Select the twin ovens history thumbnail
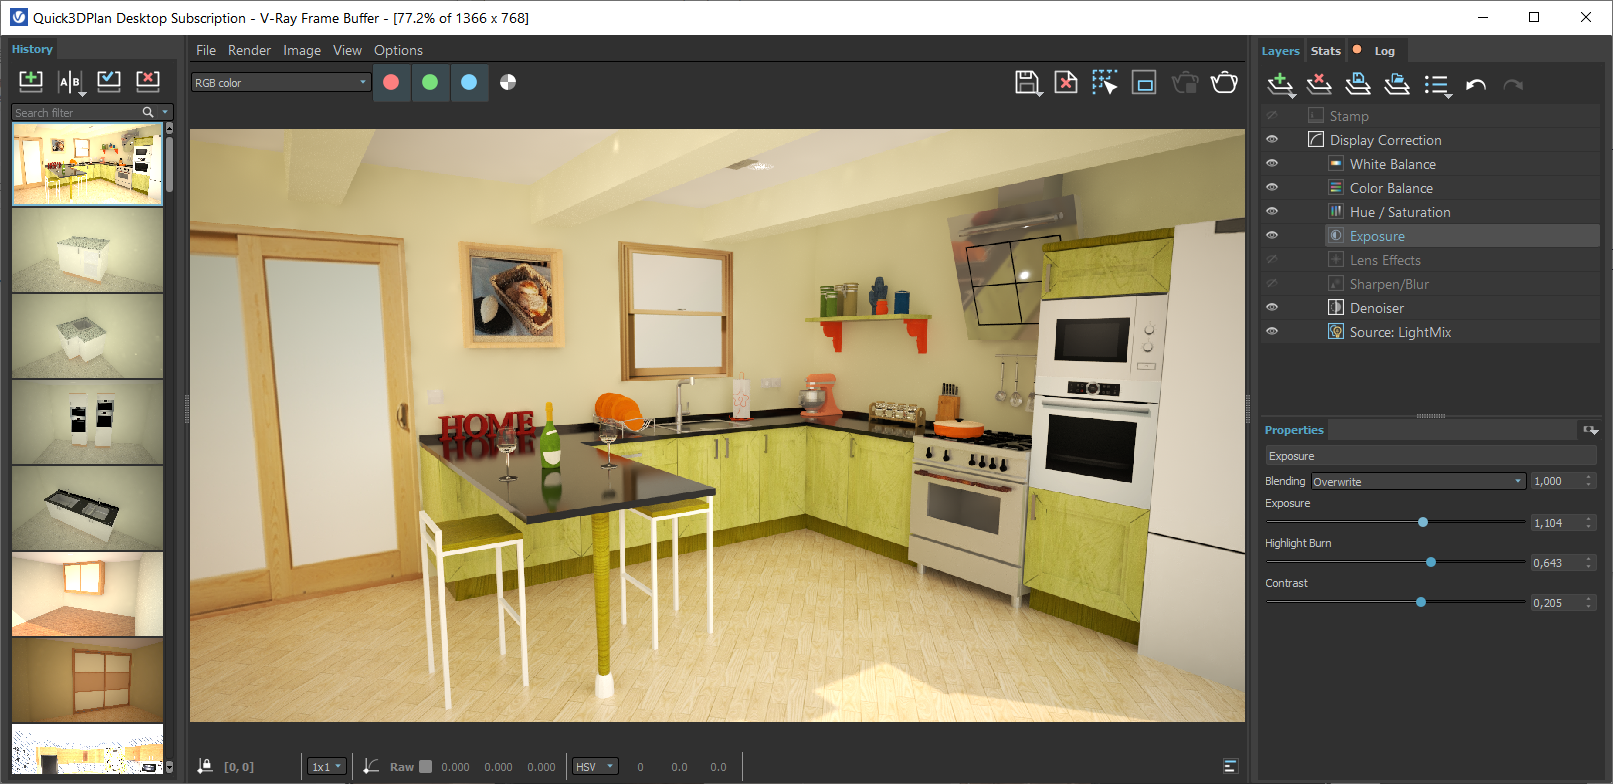 (x=87, y=422)
